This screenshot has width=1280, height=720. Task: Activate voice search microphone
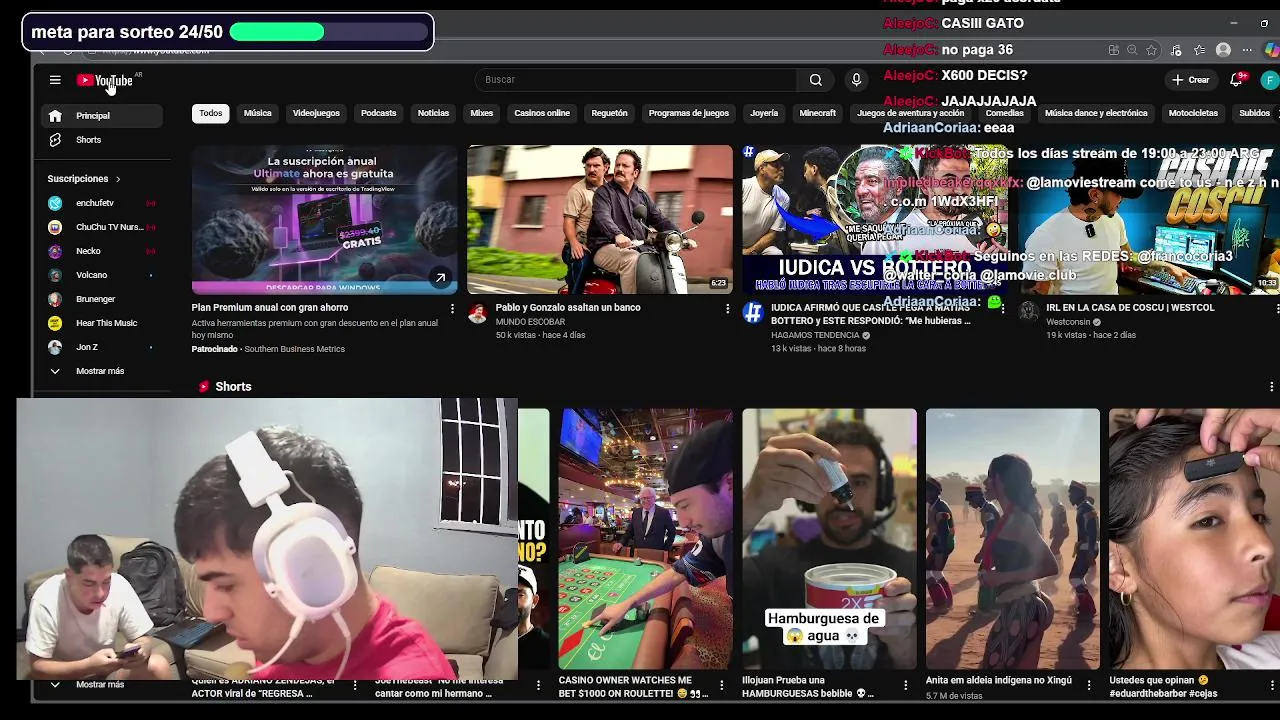pyautogui.click(x=856, y=80)
